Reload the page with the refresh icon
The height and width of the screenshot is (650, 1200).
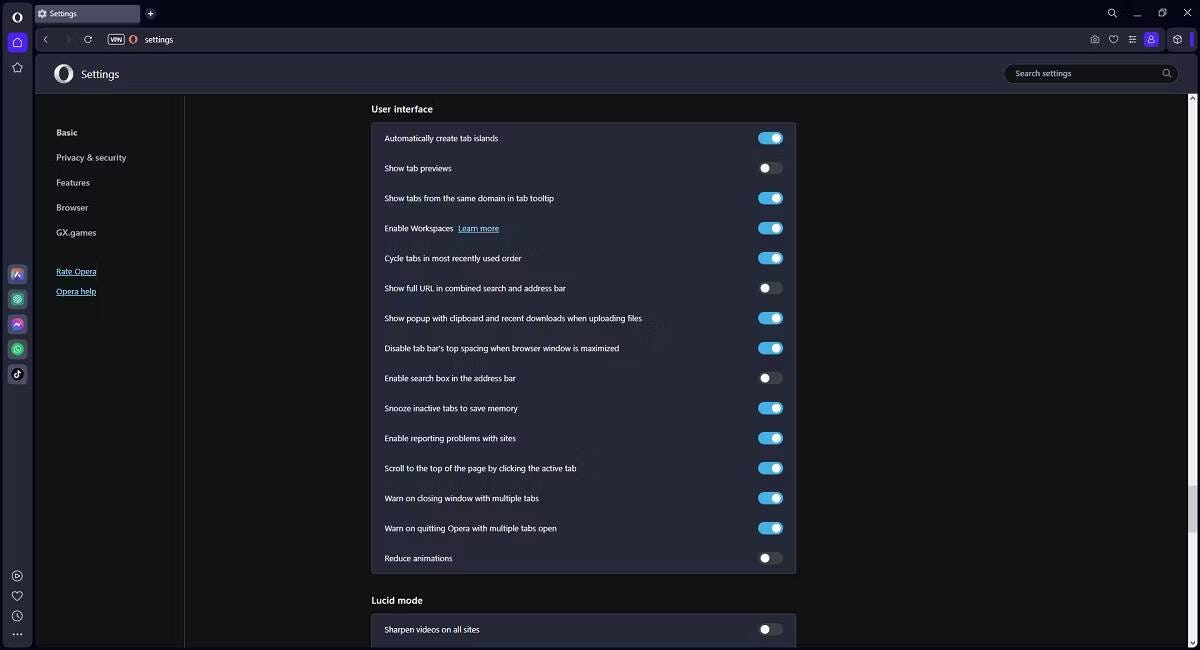pos(88,40)
